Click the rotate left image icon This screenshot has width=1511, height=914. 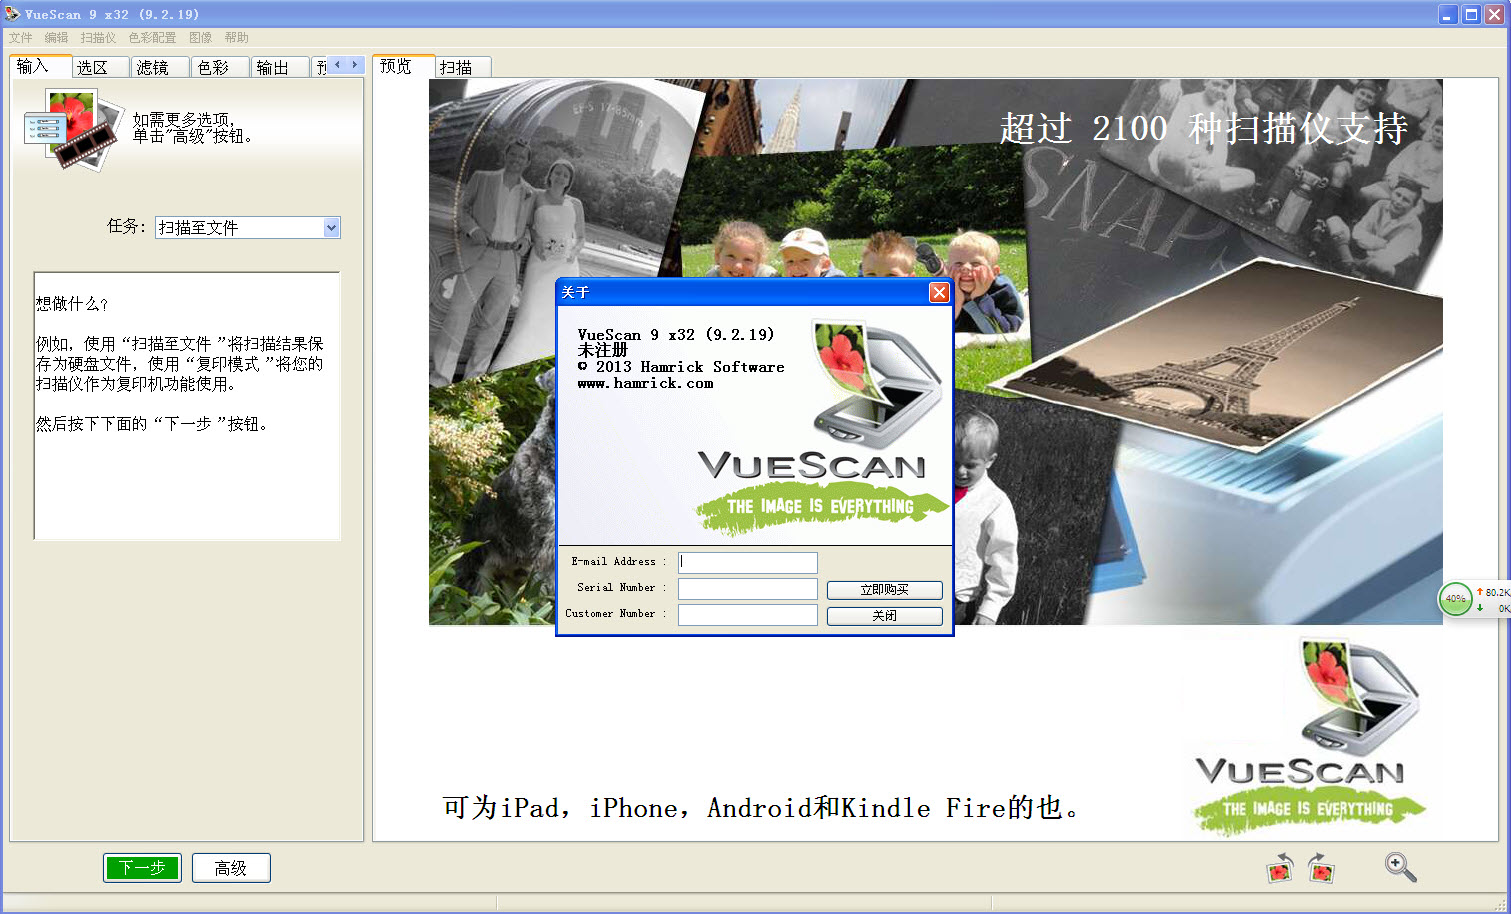[x=1280, y=867]
